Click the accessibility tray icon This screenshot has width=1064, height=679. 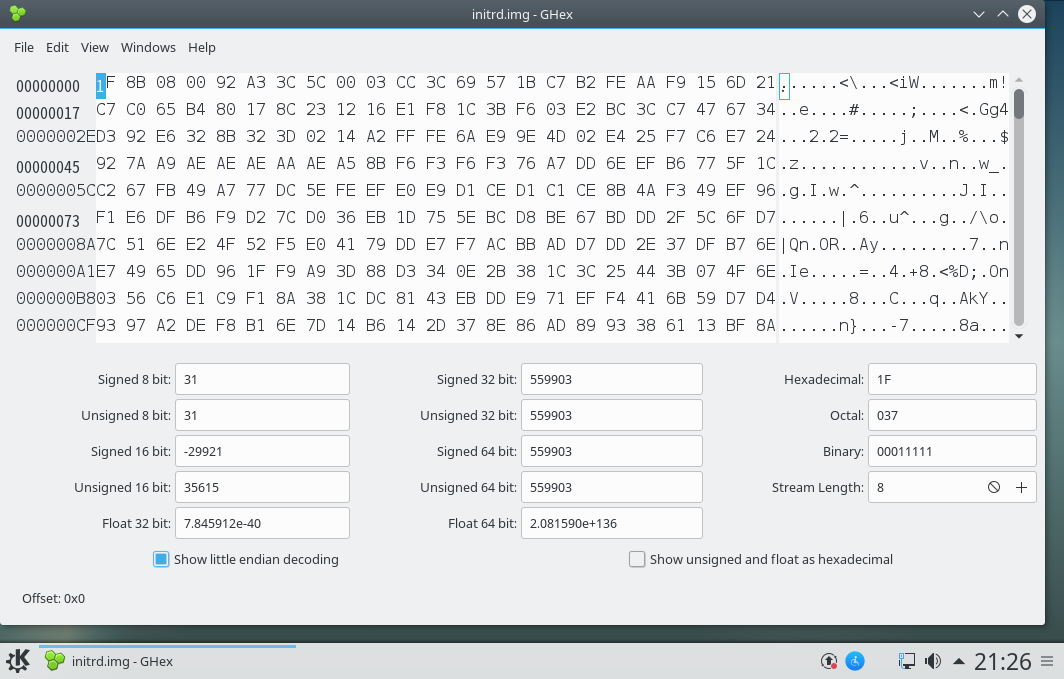(855, 661)
